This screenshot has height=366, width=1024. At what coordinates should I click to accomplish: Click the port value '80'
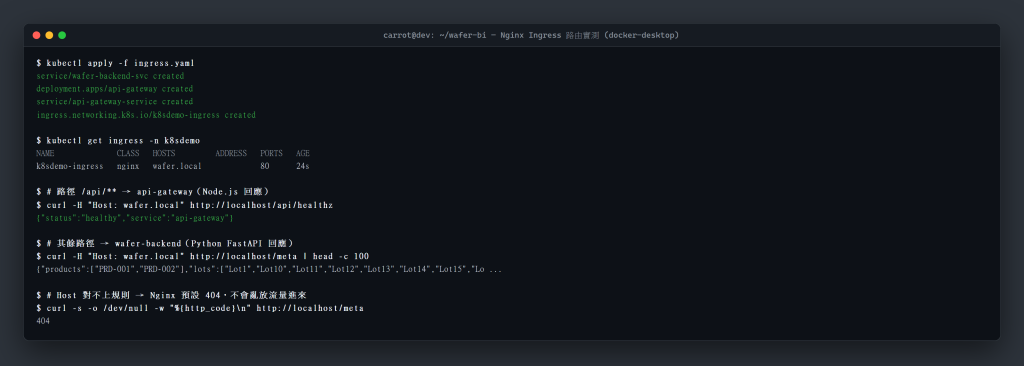click(265, 167)
